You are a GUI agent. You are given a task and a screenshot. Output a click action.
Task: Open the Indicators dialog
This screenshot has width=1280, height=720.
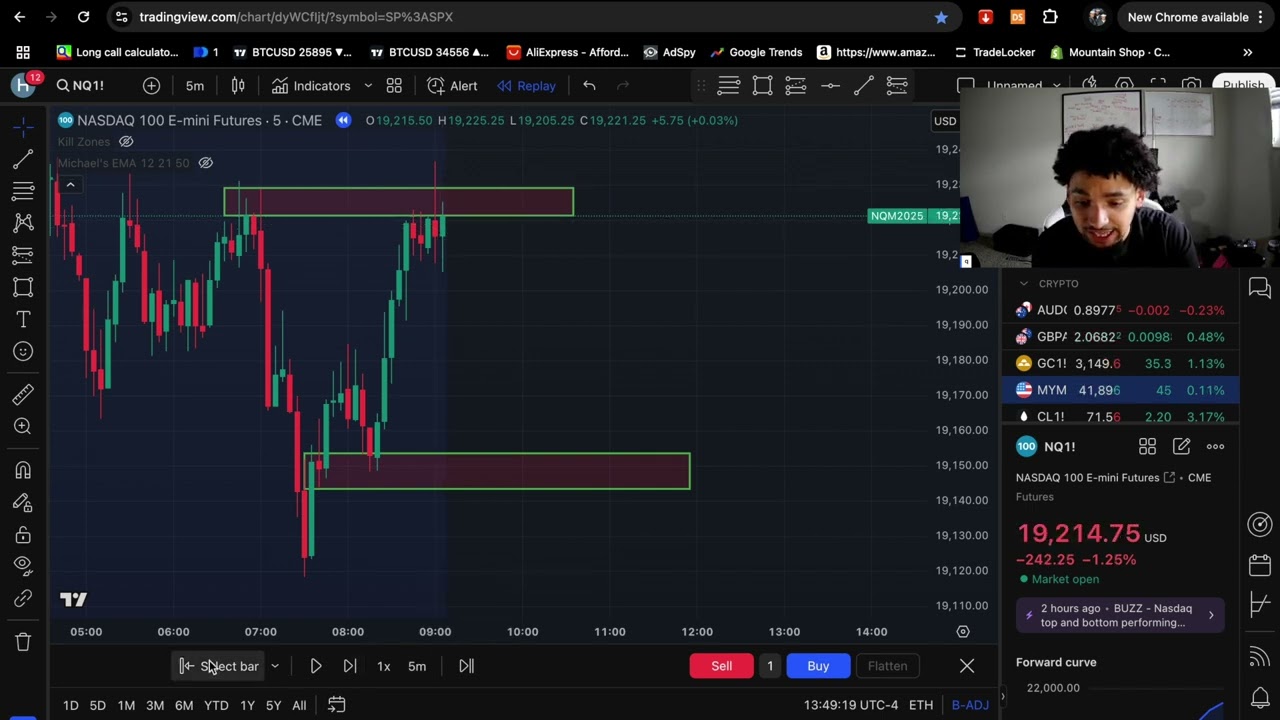311,86
